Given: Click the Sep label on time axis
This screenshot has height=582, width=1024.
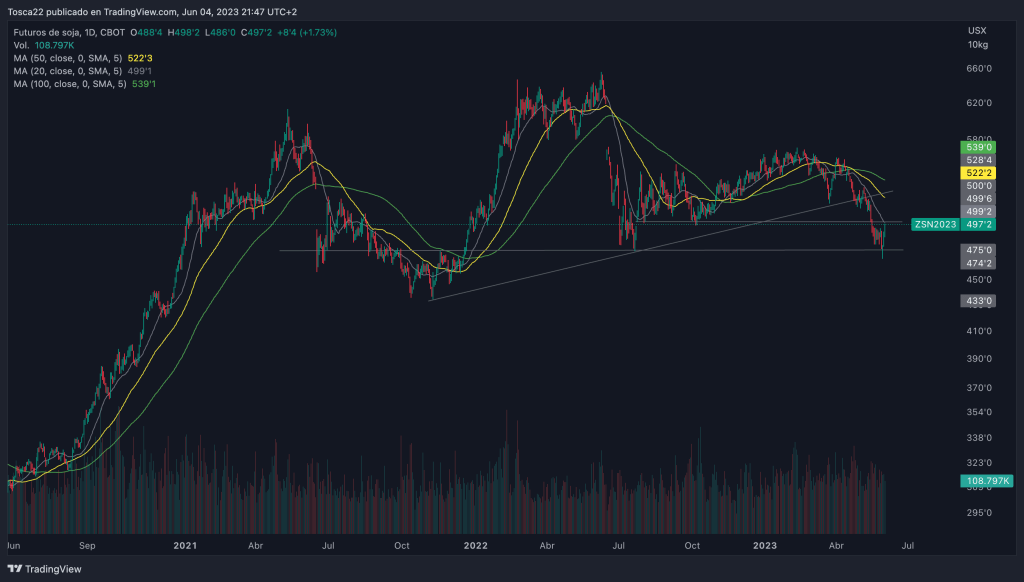Looking at the screenshot, I should [x=87, y=547].
